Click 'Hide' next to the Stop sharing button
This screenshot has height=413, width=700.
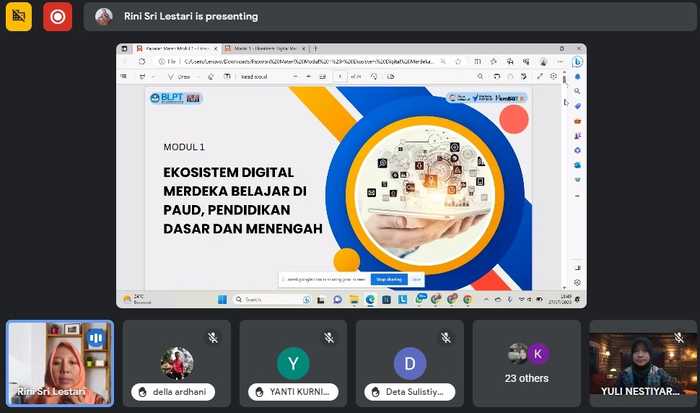[x=417, y=280]
